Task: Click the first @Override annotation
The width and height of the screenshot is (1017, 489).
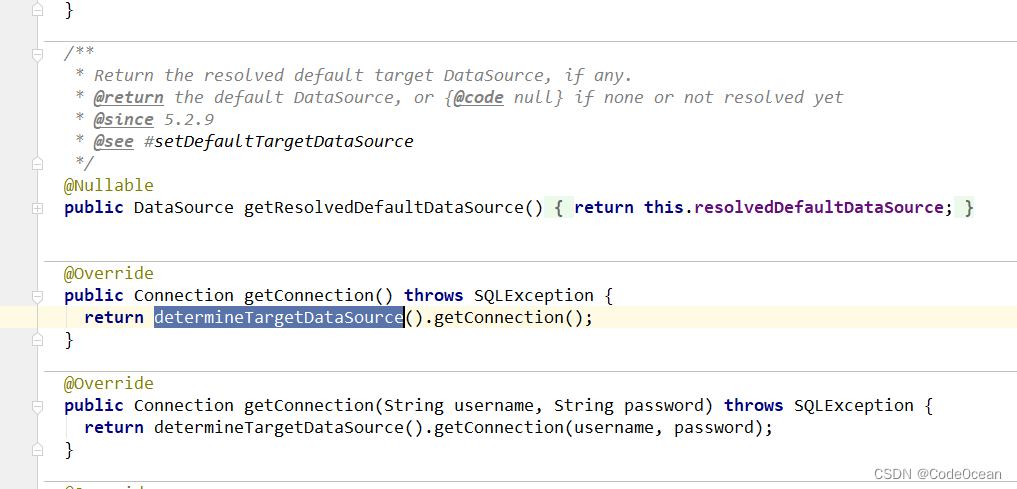Action: click(108, 274)
